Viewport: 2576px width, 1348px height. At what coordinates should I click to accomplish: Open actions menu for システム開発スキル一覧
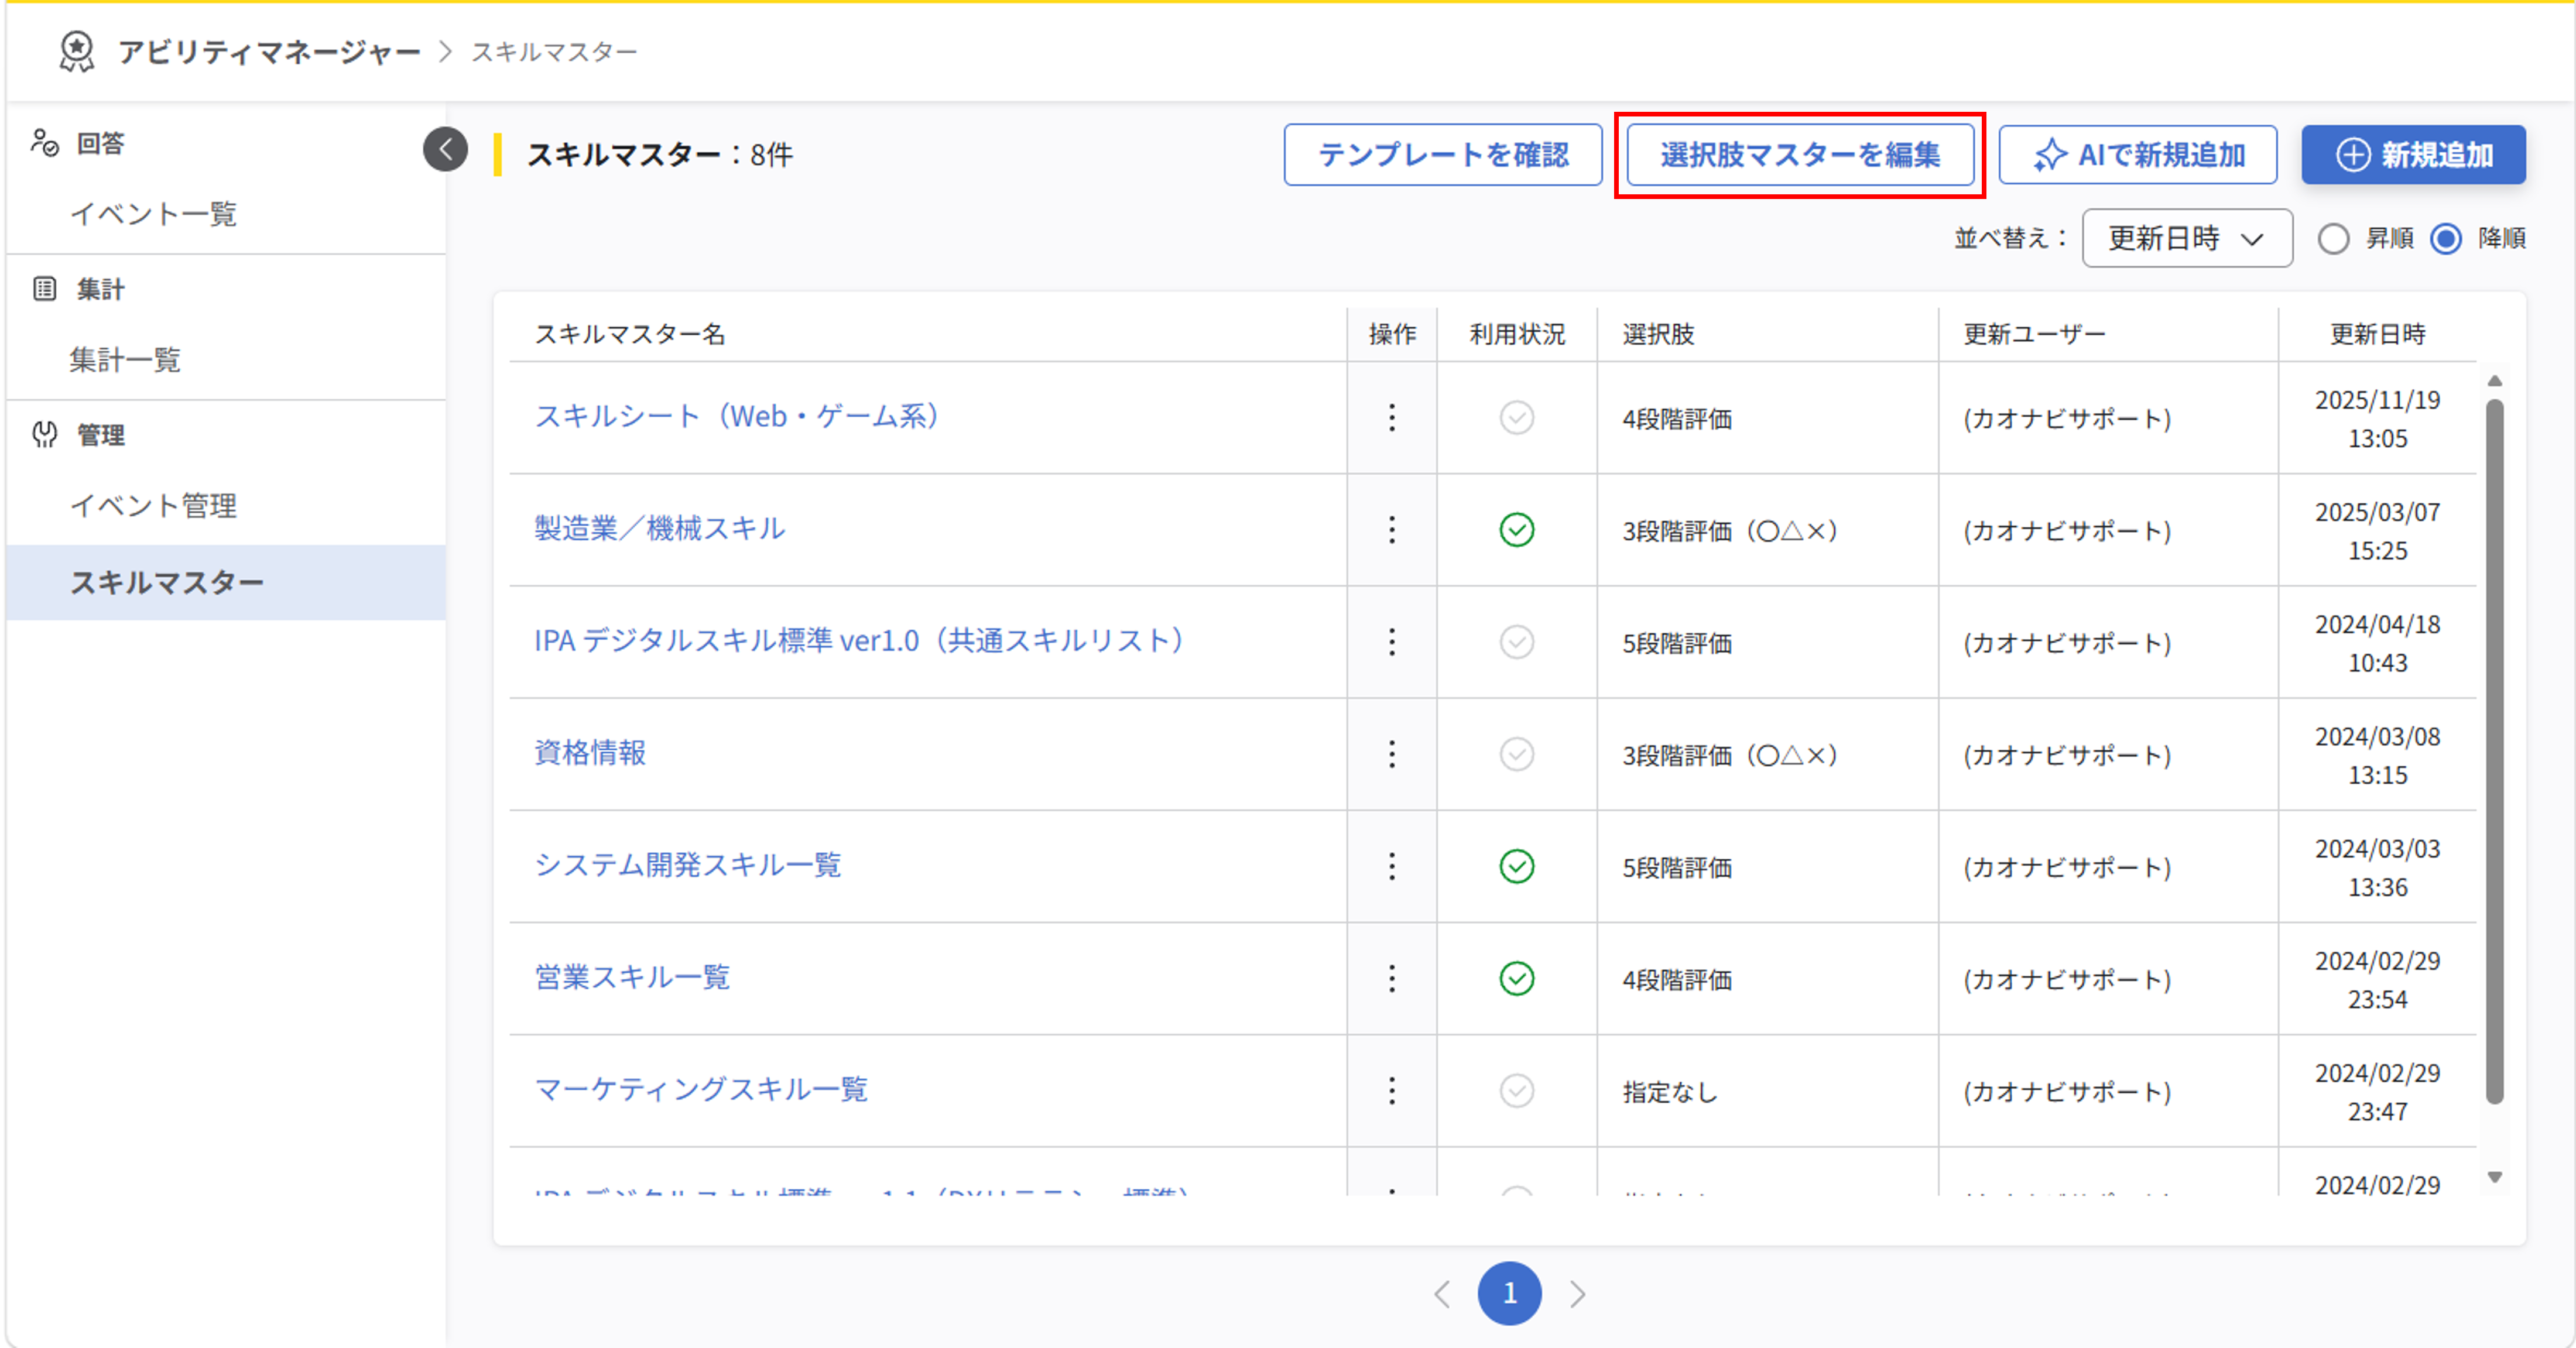tap(1392, 866)
